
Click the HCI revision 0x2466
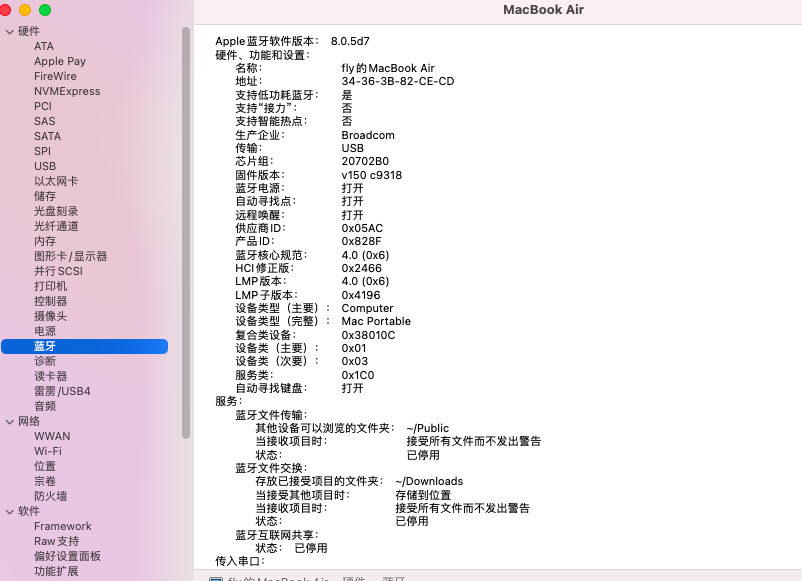tap(362, 268)
